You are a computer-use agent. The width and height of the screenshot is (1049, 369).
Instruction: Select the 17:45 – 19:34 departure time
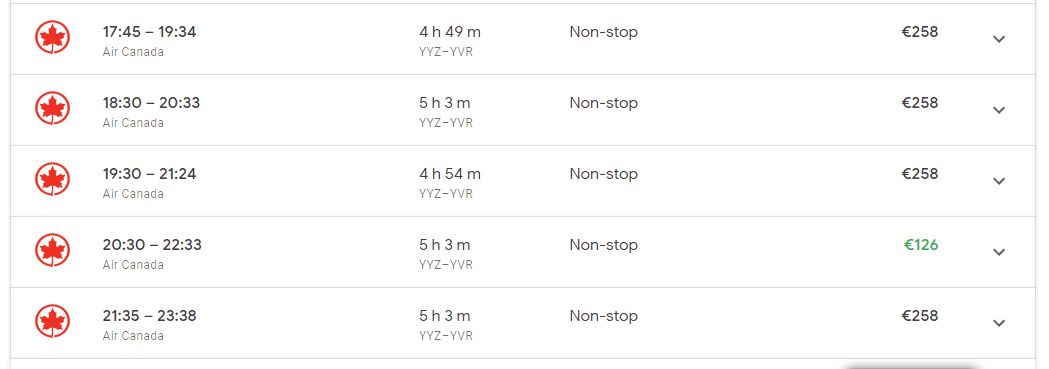(x=149, y=32)
